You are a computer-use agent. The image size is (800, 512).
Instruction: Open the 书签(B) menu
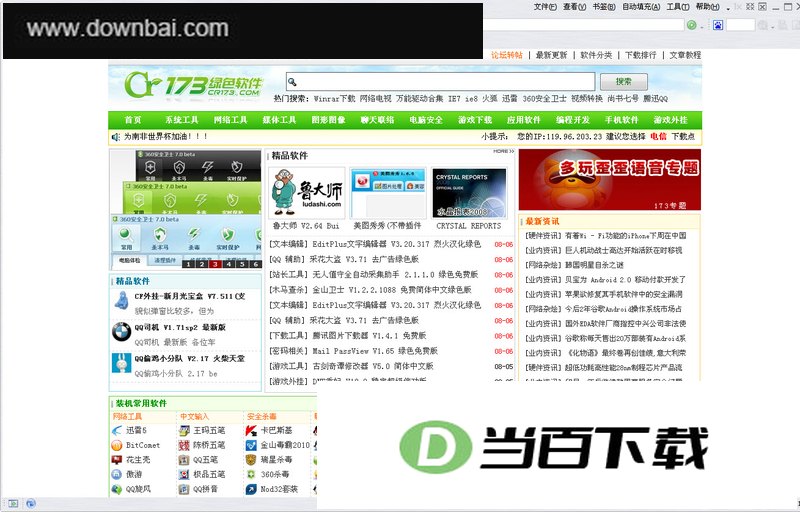click(x=604, y=7)
